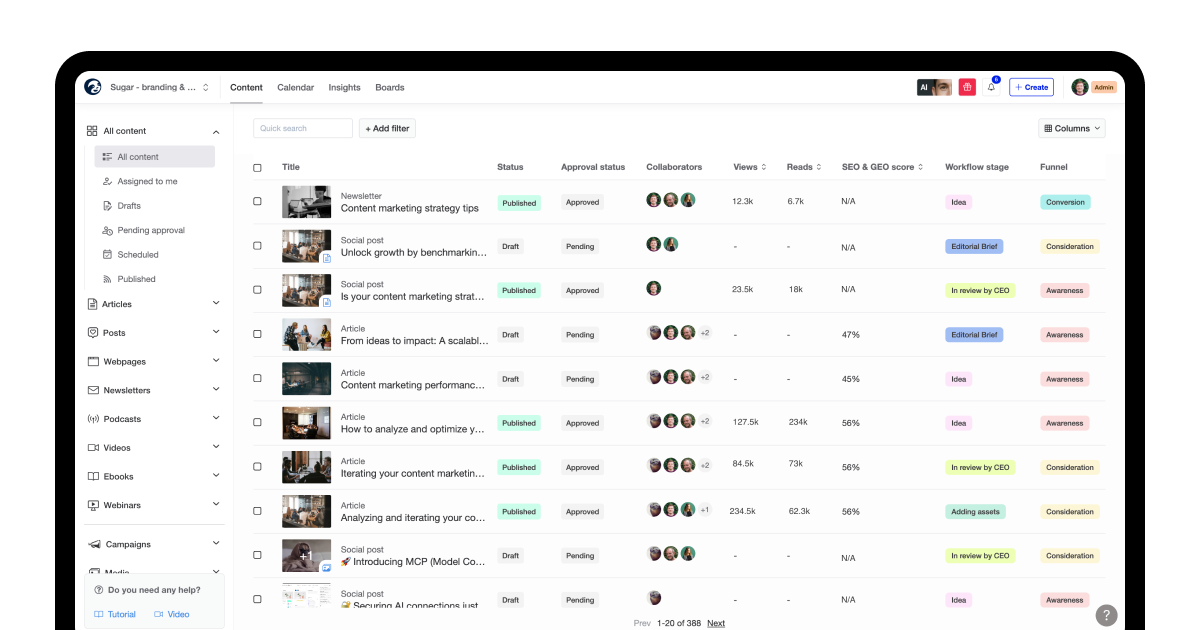1200x630 pixels.
Task: Click the Approved status badge on first row
Action: (582, 202)
